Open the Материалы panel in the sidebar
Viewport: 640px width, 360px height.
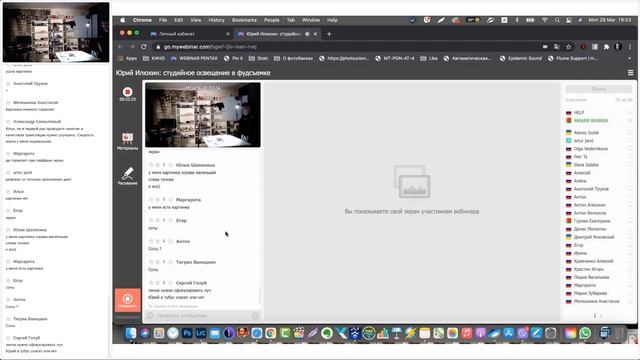pyautogui.click(x=127, y=141)
